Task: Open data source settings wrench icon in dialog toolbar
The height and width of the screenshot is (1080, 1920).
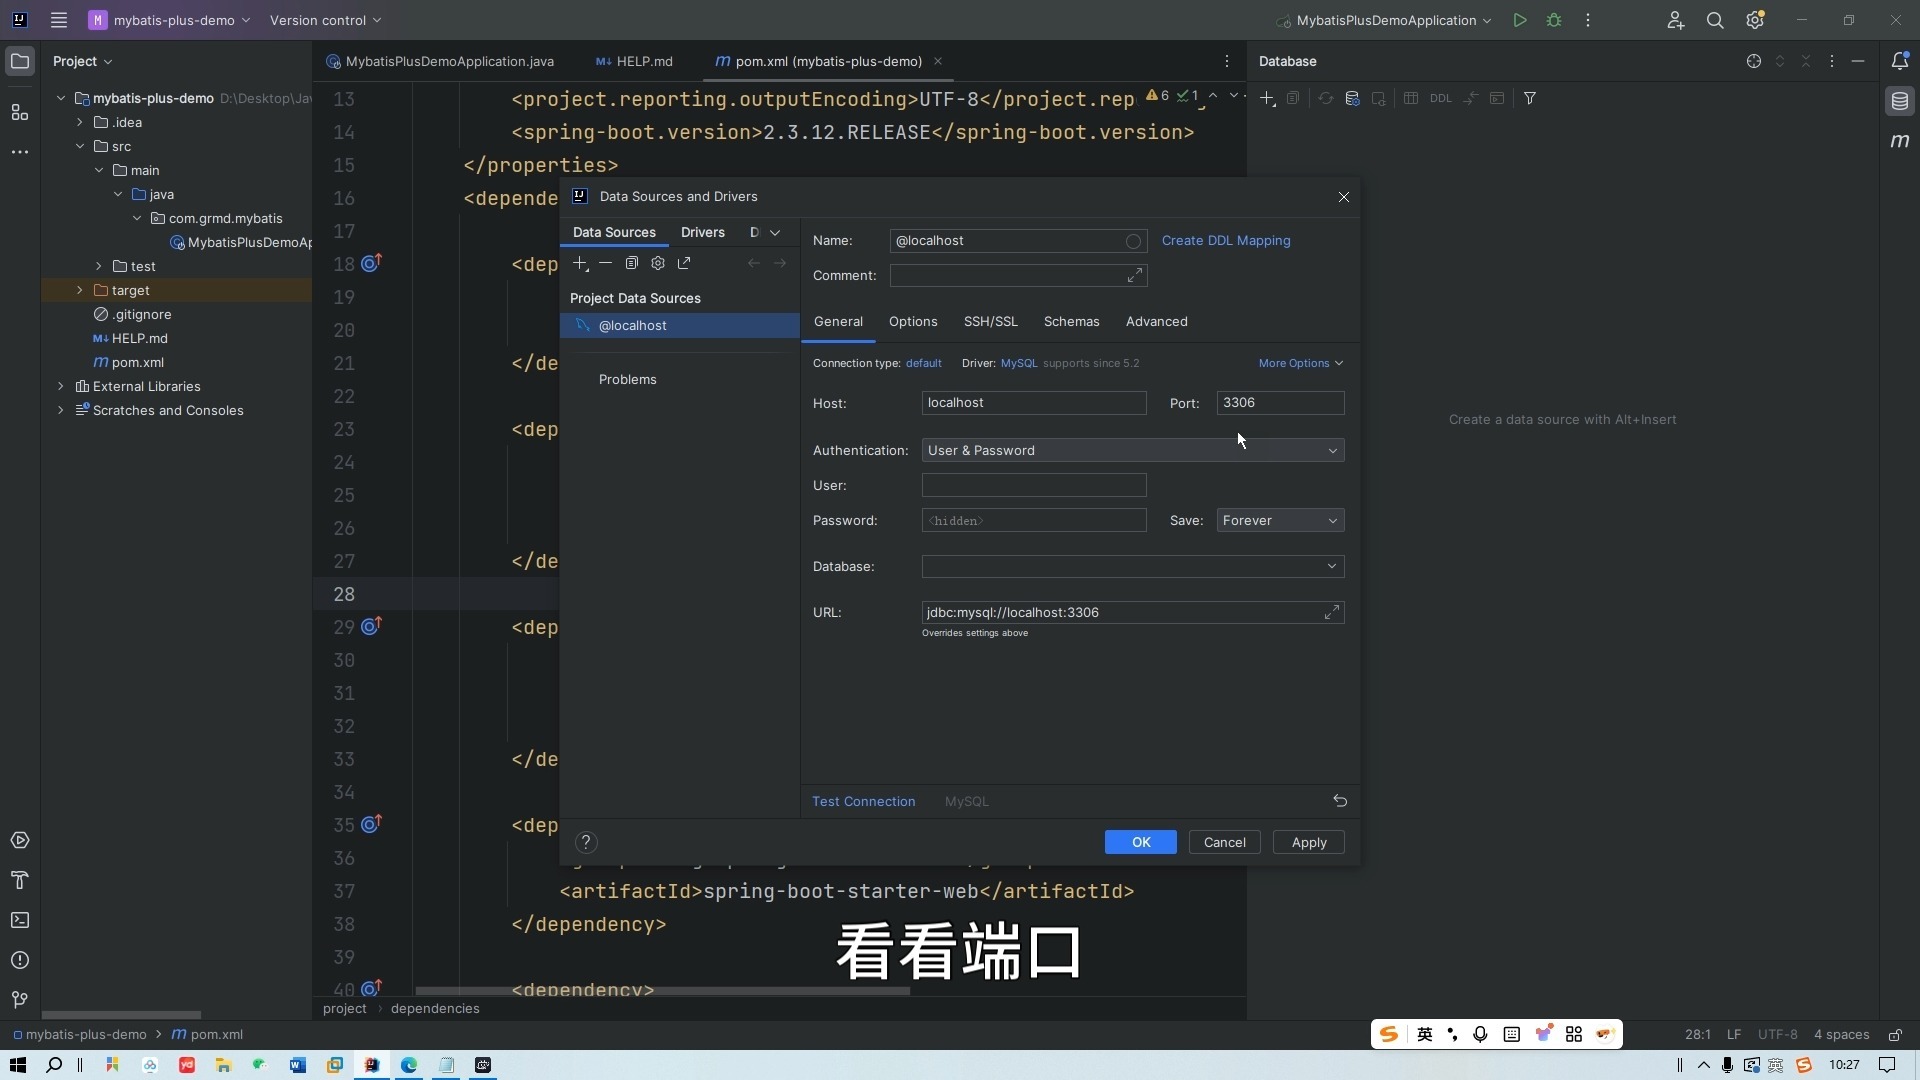Action: 658,263
